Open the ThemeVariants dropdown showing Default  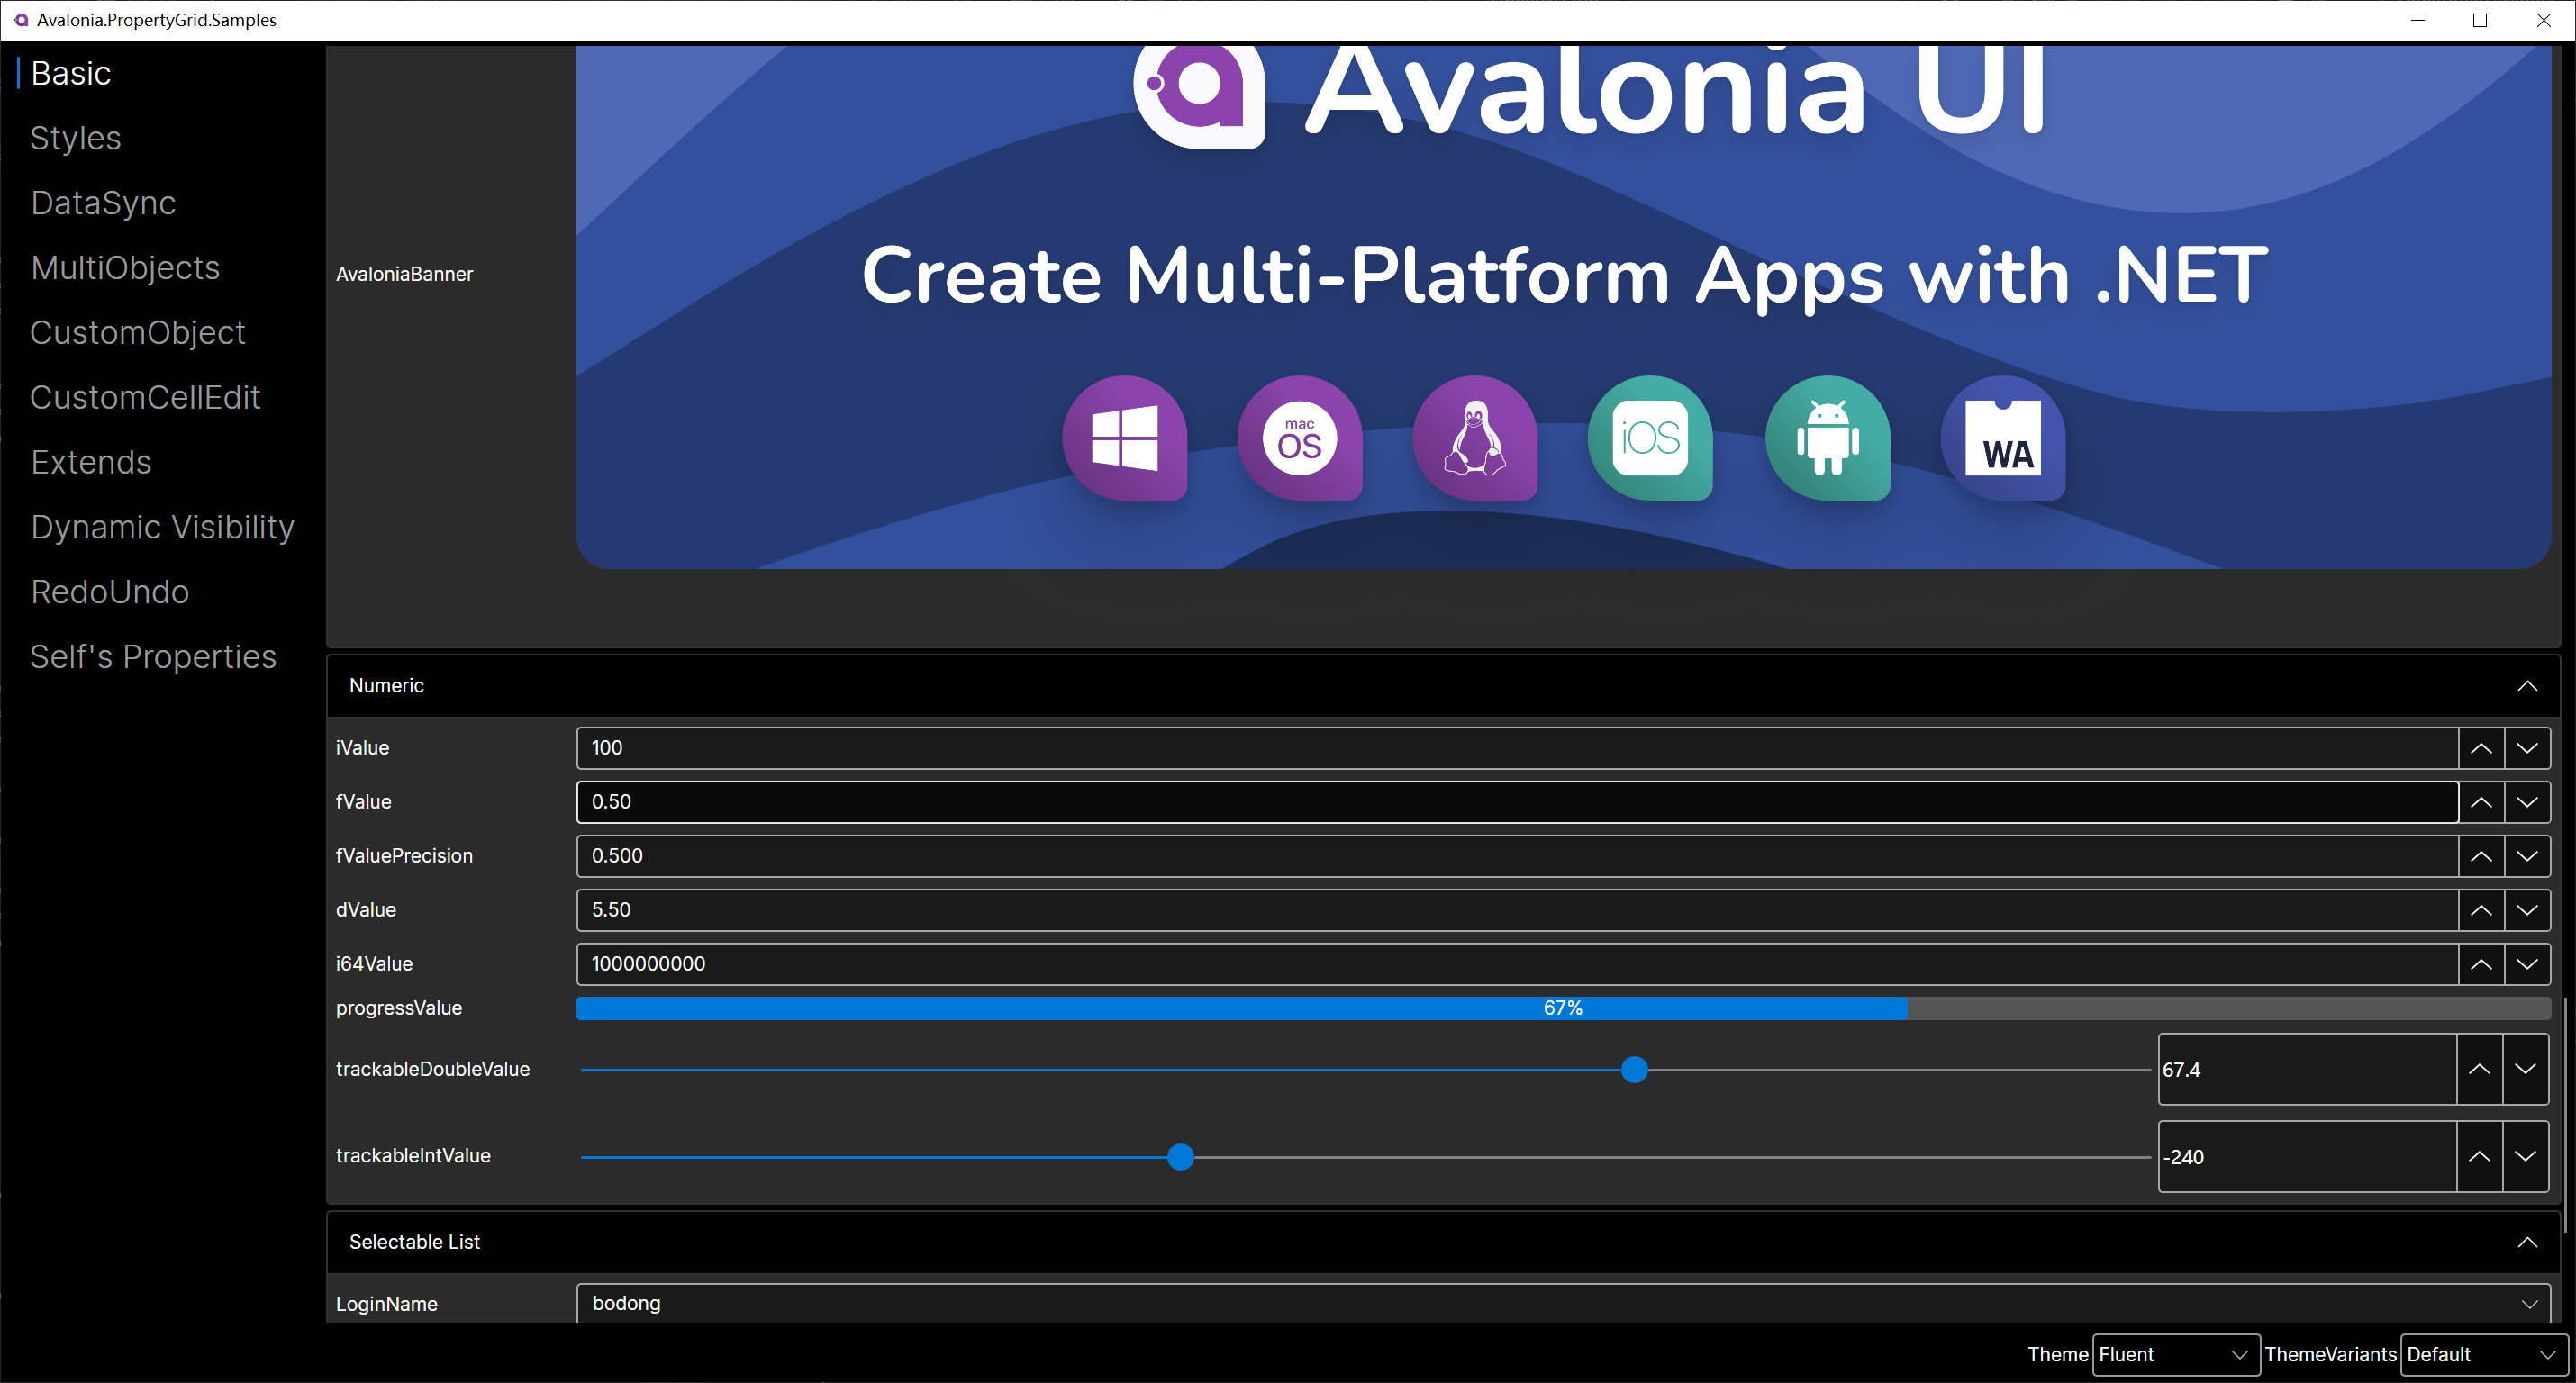(2483, 1355)
